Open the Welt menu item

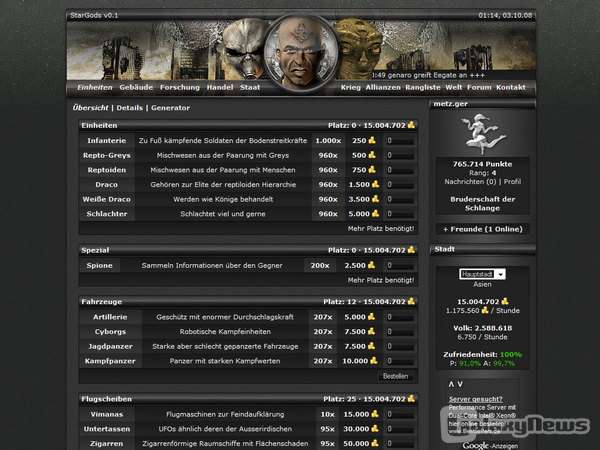[454, 87]
